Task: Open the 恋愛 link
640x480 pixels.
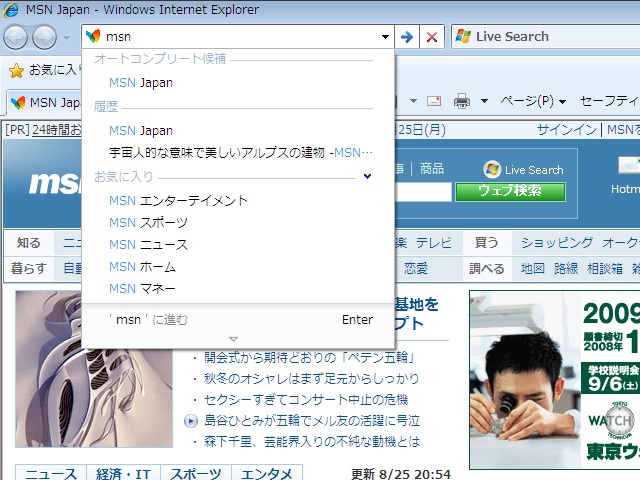Action: tap(416, 269)
